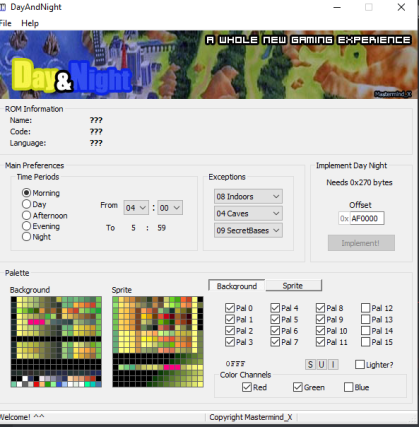Open the Help menu

pyautogui.click(x=30, y=23)
